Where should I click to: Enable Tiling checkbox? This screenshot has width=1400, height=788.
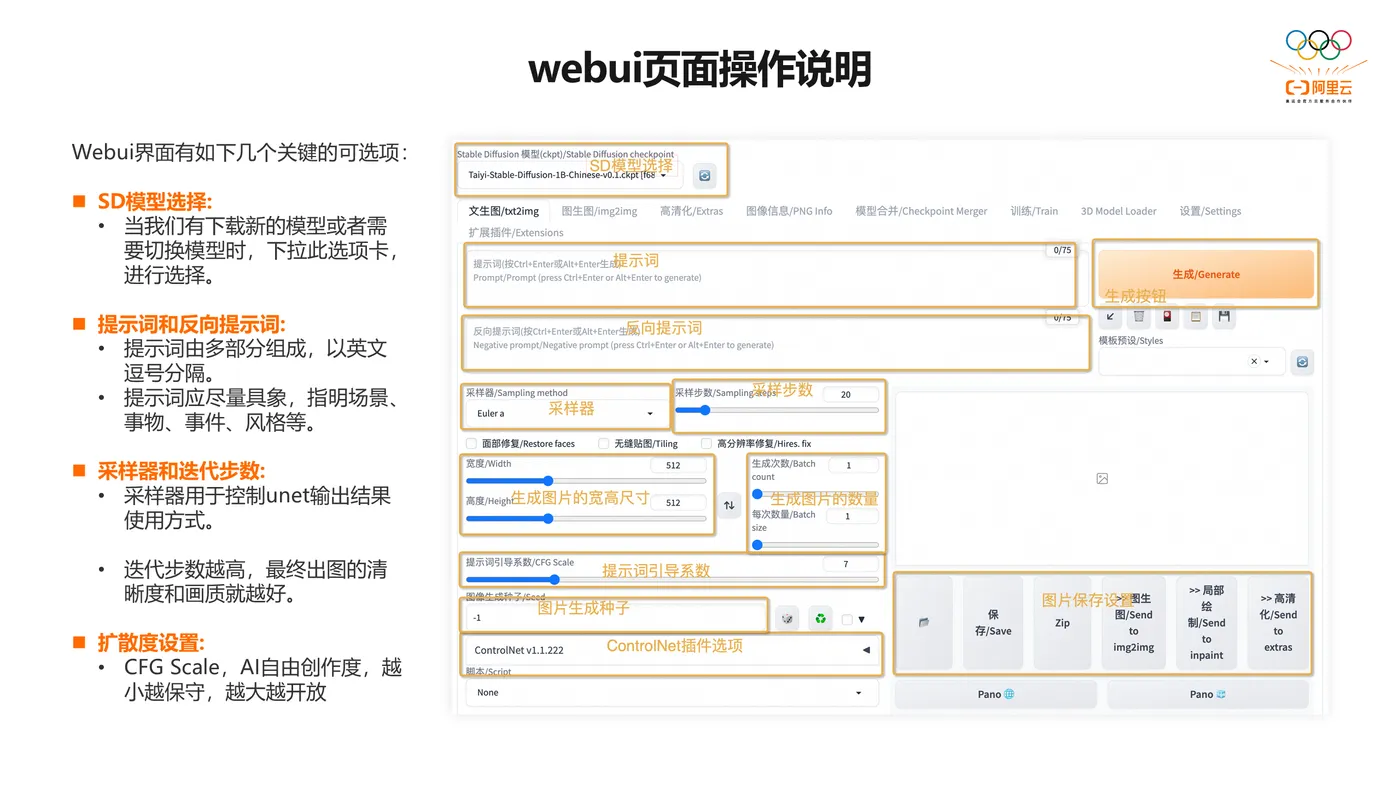(x=603, y=443)
